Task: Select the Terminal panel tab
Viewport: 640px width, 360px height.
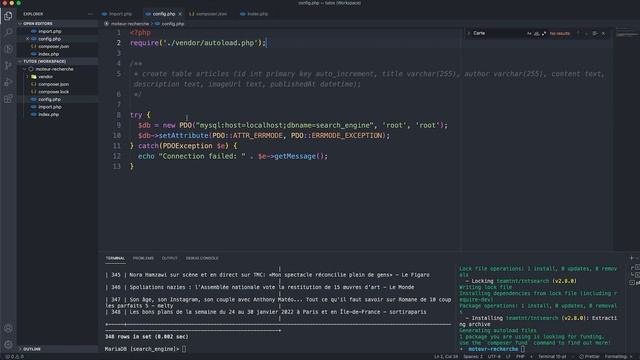Action: (115, 258)
